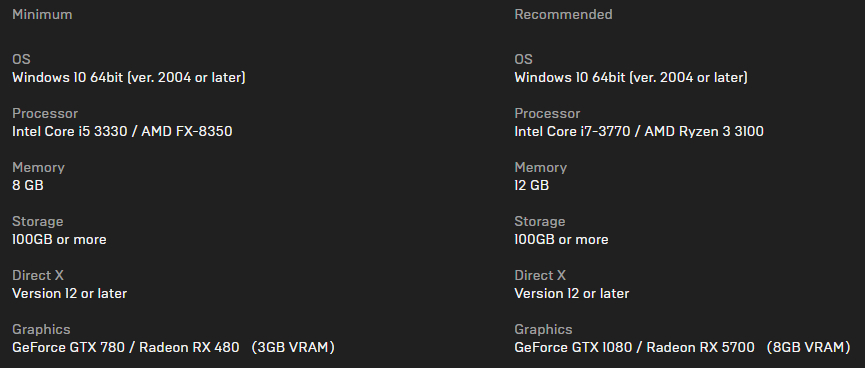Click minimum Direct X Version 12 text
Viewport: 865px width, 368px height.
tap(70, 294)
